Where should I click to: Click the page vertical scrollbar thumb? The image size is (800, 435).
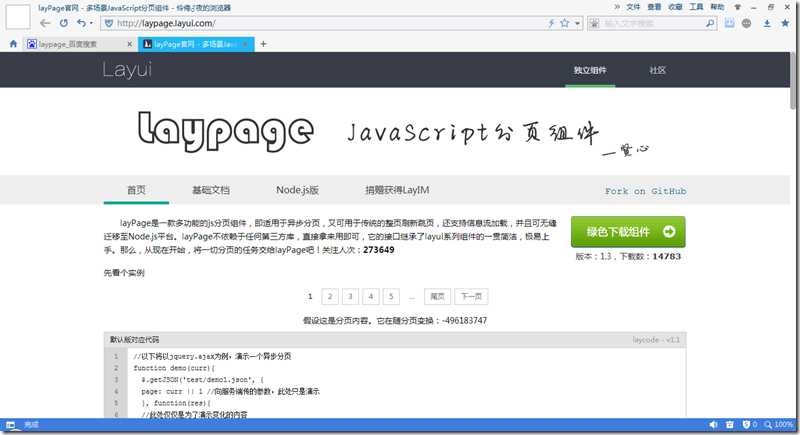point(793,80)
